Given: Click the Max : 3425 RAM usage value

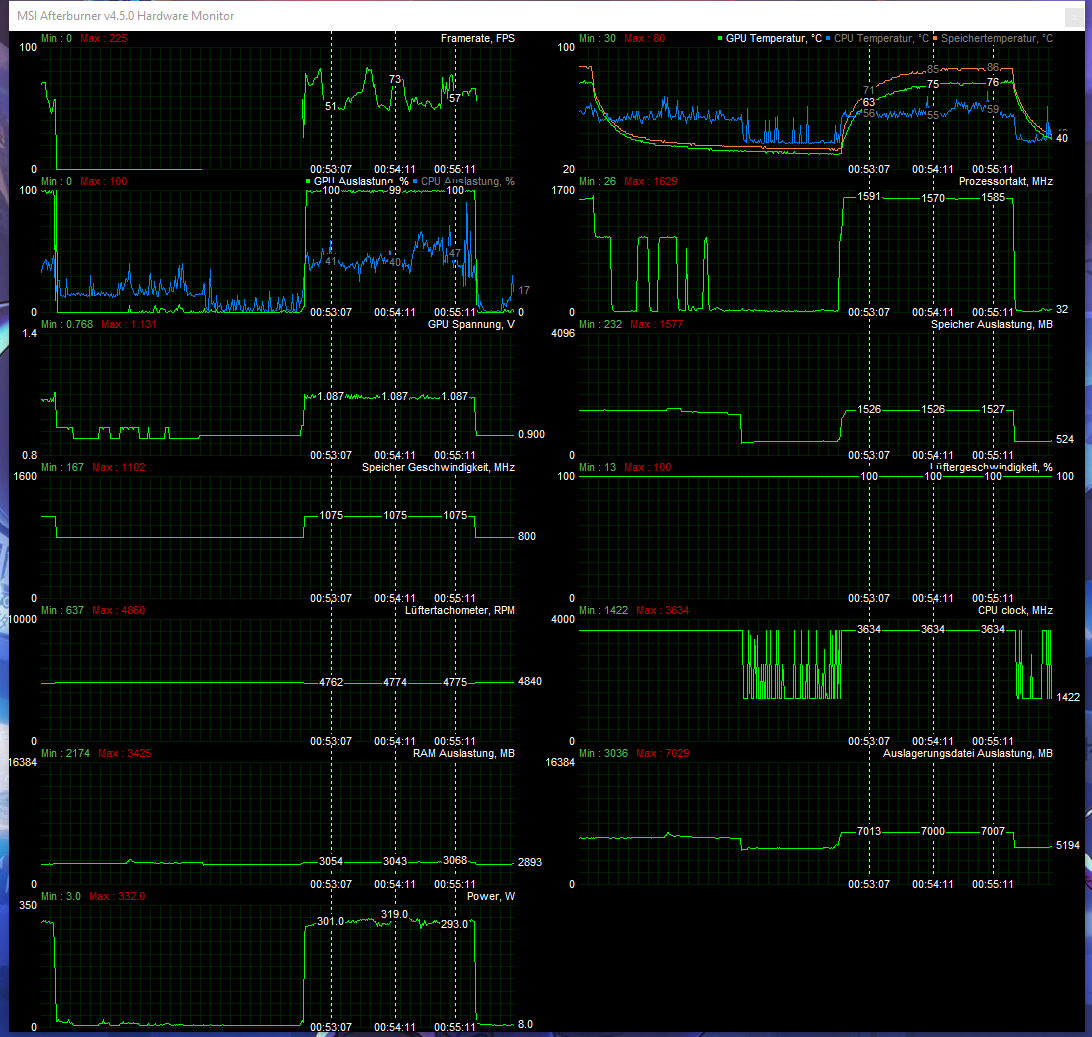Looking at the screenshot, I should point(125,753).
